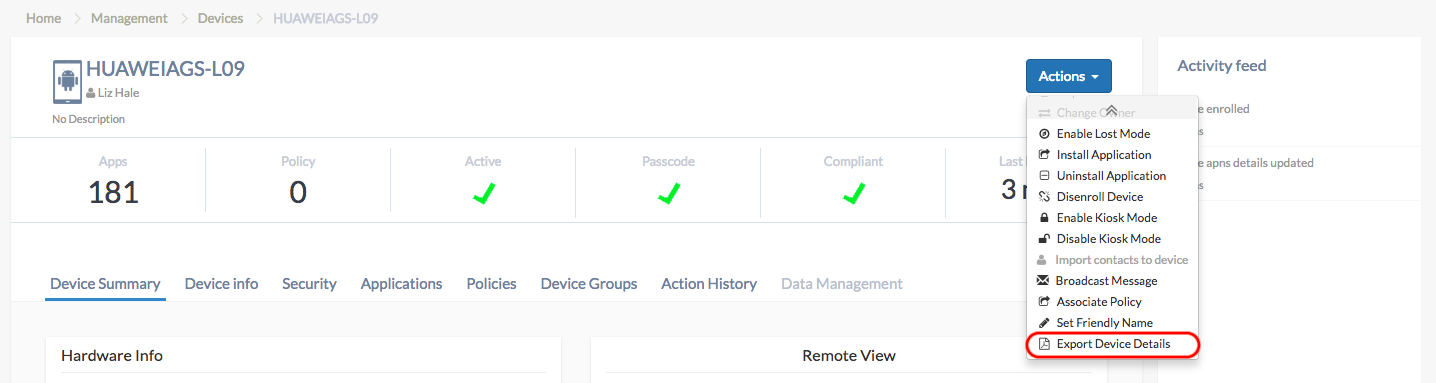Open the Data Management tab
This screenshot has width=1436, height=383.
[x=842, y=284]
